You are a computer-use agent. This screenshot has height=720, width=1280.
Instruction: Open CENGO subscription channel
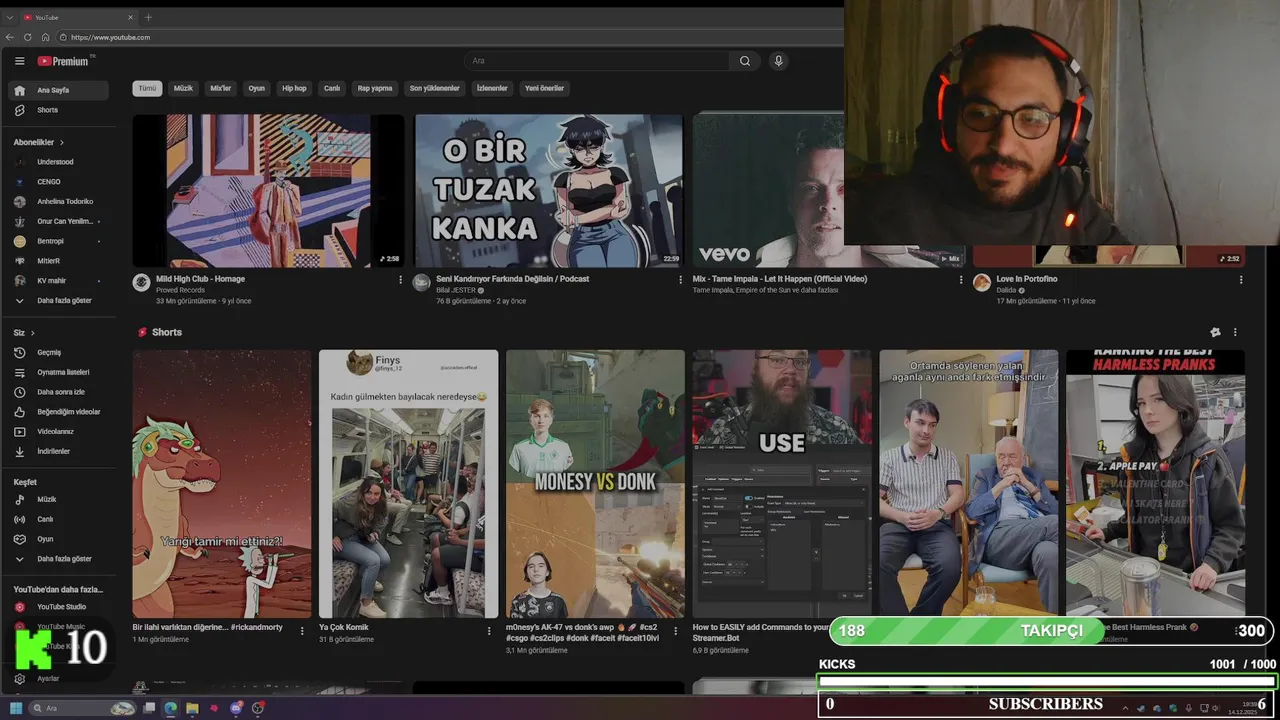pyautogui.click(x=58, y=182)
